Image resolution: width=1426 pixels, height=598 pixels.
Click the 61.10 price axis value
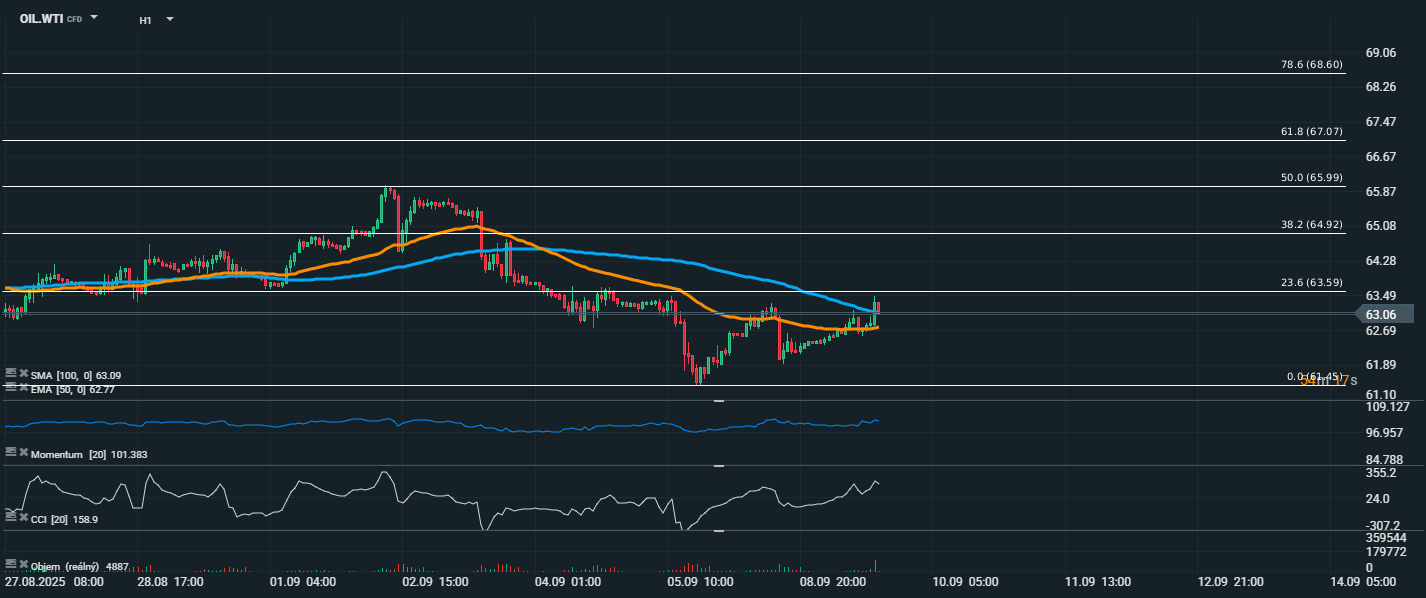click(1381, 395)
